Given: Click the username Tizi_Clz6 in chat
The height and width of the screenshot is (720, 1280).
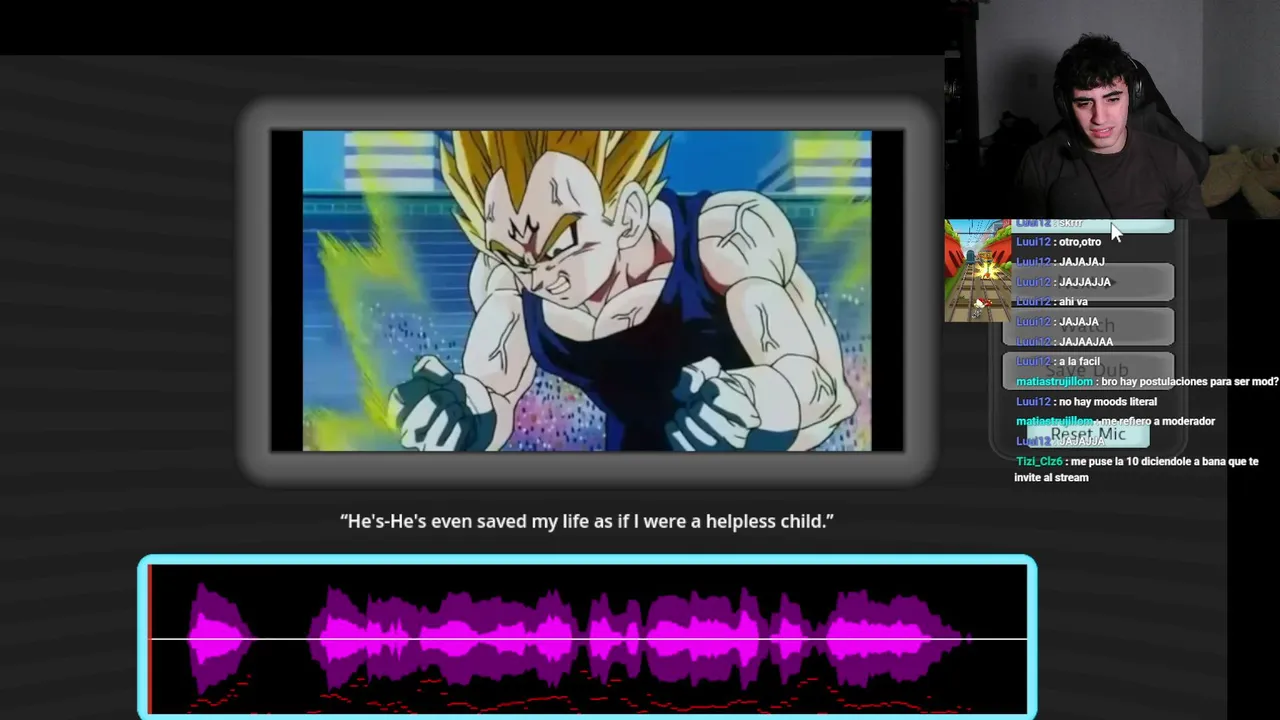Looking at the screenshot, I should click(1039, 462).
